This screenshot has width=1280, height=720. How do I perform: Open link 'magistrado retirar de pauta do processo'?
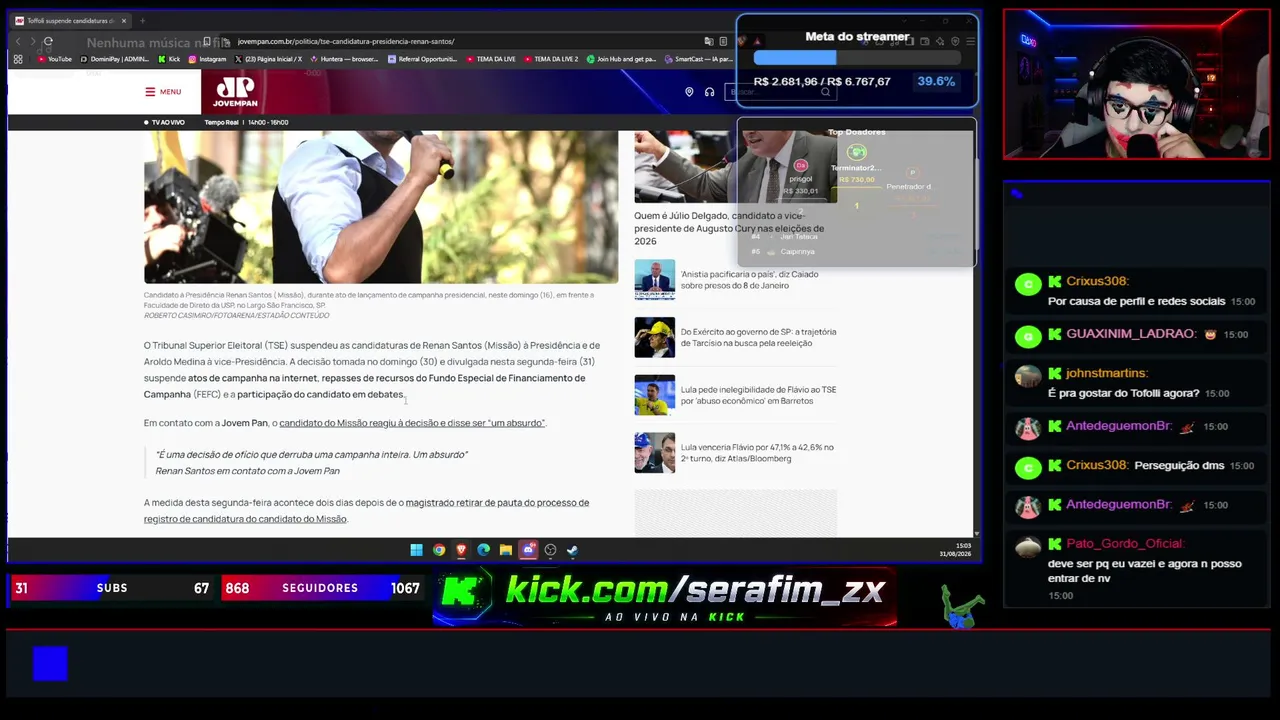(366, 511)
